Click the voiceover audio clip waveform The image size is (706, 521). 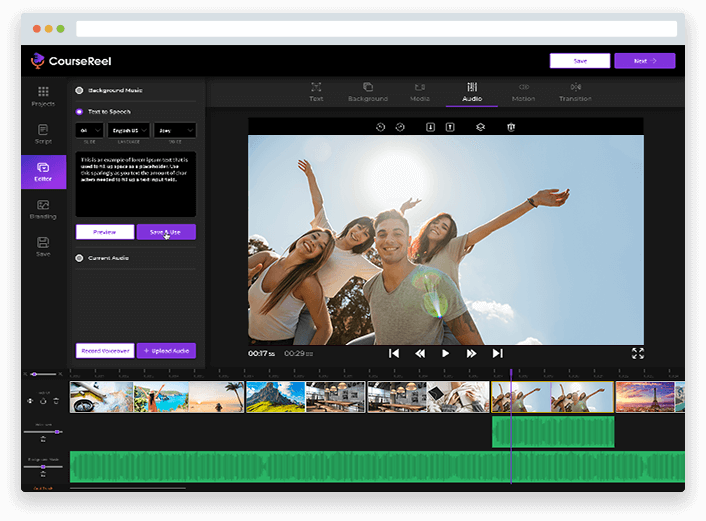click(x=553, y=432)
